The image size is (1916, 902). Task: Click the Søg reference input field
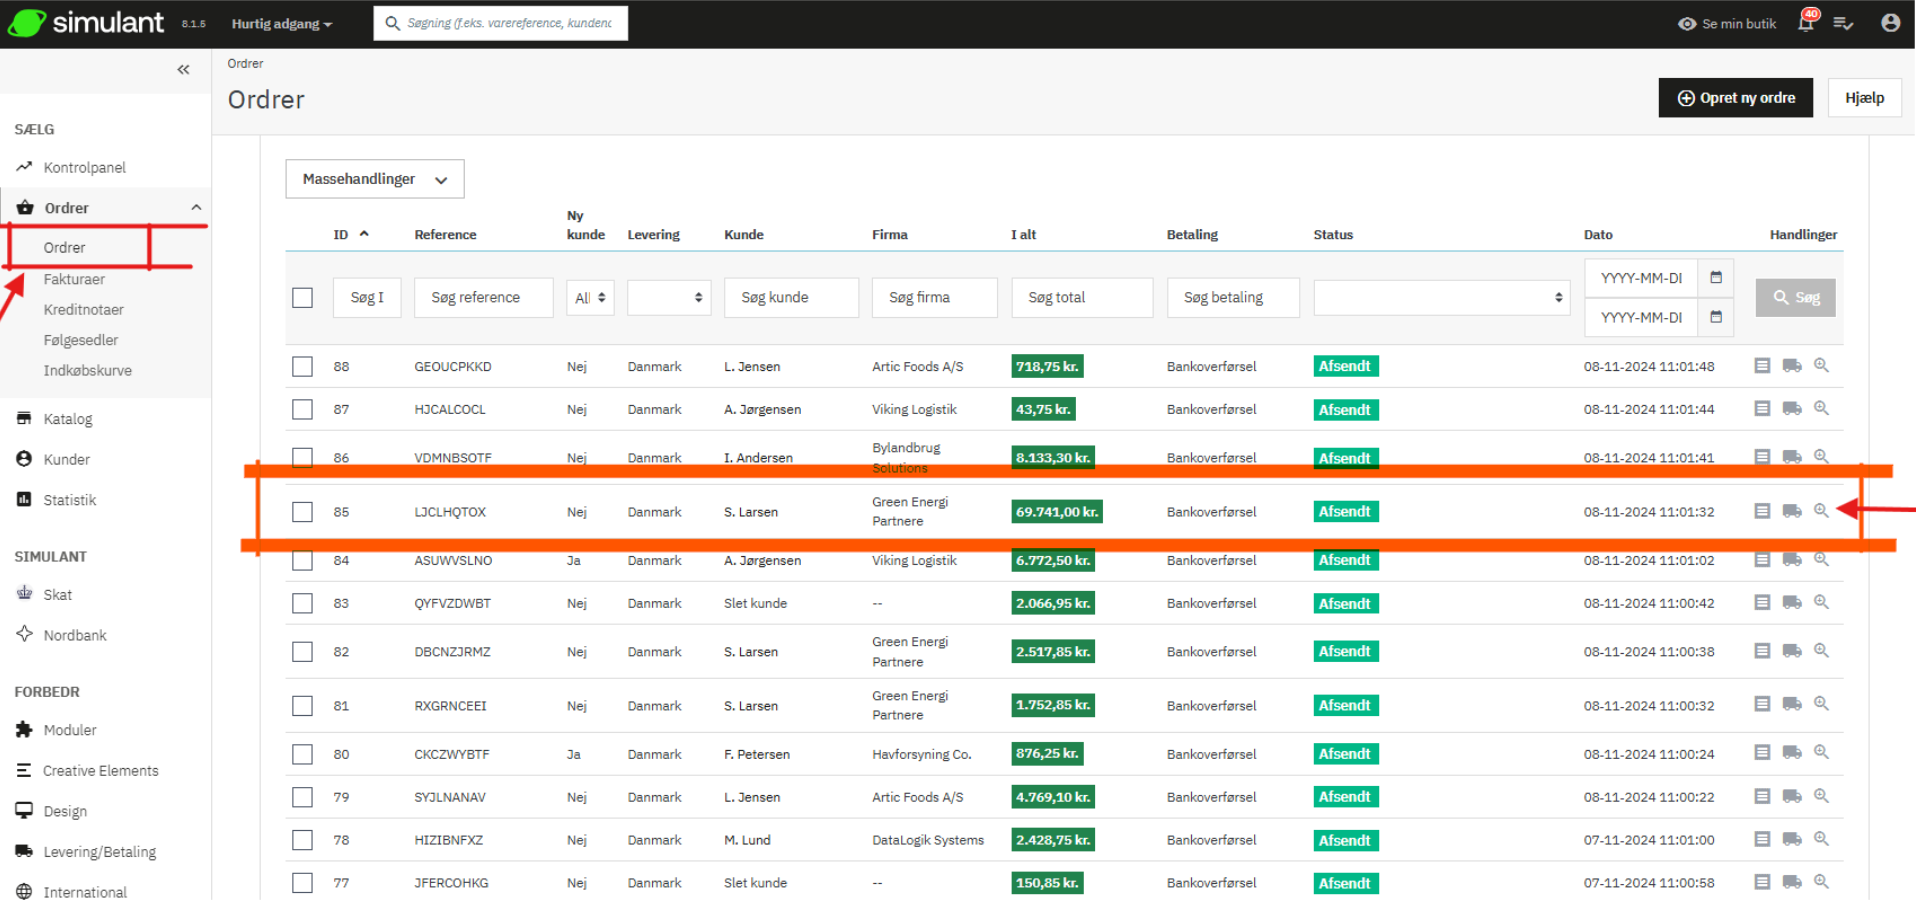click(x=483, y=298)
